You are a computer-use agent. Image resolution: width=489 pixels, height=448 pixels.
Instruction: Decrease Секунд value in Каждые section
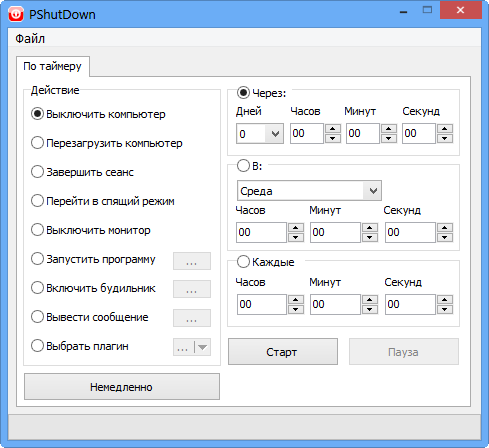[x=445, y=309]
